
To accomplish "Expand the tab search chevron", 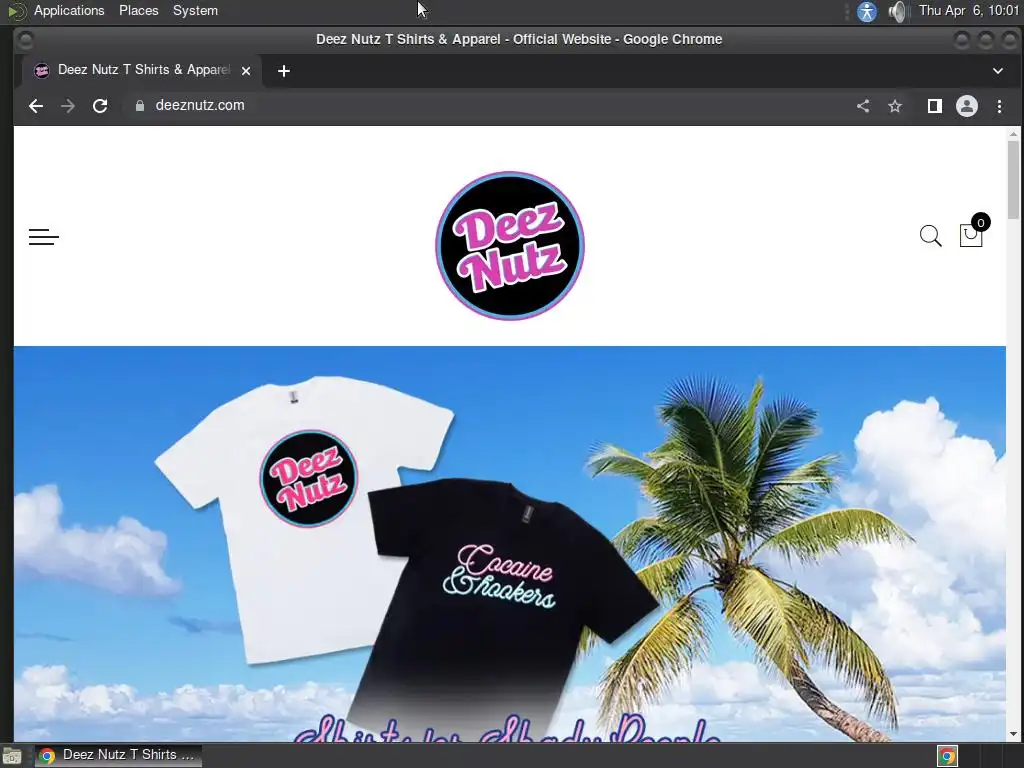I will tap(997, 71).
